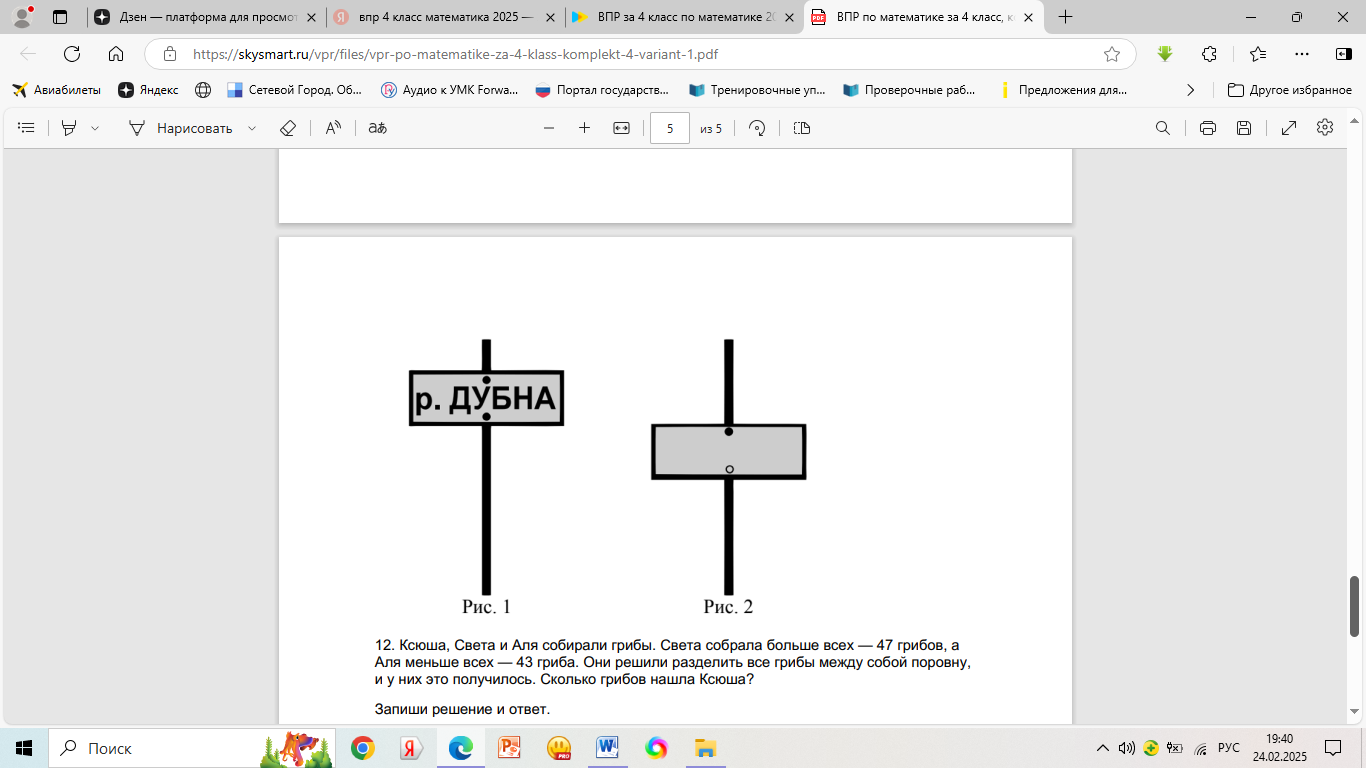The image size is (1366, 768).
Task: Open the Портал государственных bookmark
Action: (603, 90)
